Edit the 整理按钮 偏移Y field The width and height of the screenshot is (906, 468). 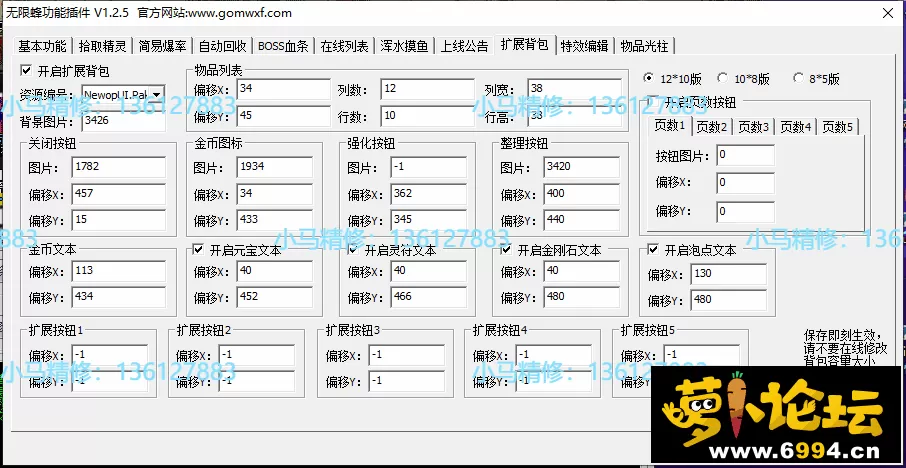(582, 220)
